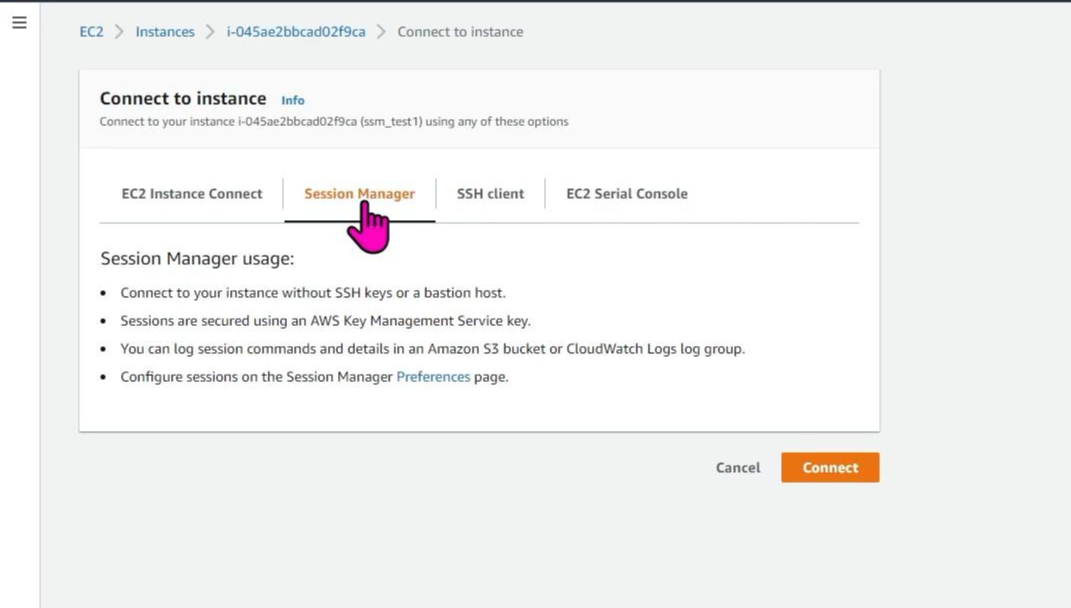This screenshot has width=1071, height=608.
Task: Open the EC2 Serial Console tab
Action: [x=627, y=193]
